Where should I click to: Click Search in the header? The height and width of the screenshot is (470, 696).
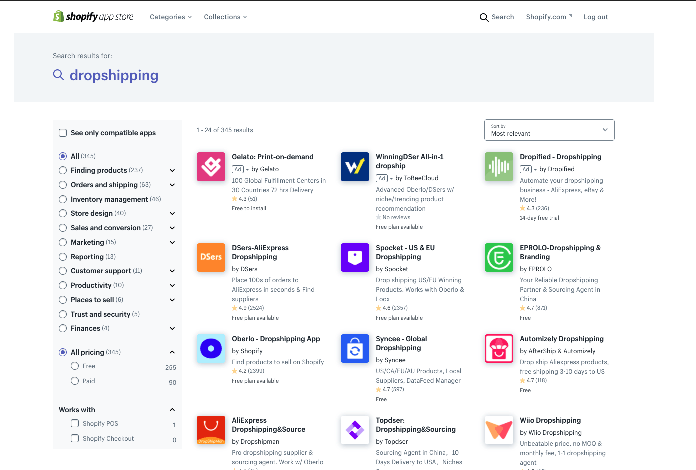[502, 17]
